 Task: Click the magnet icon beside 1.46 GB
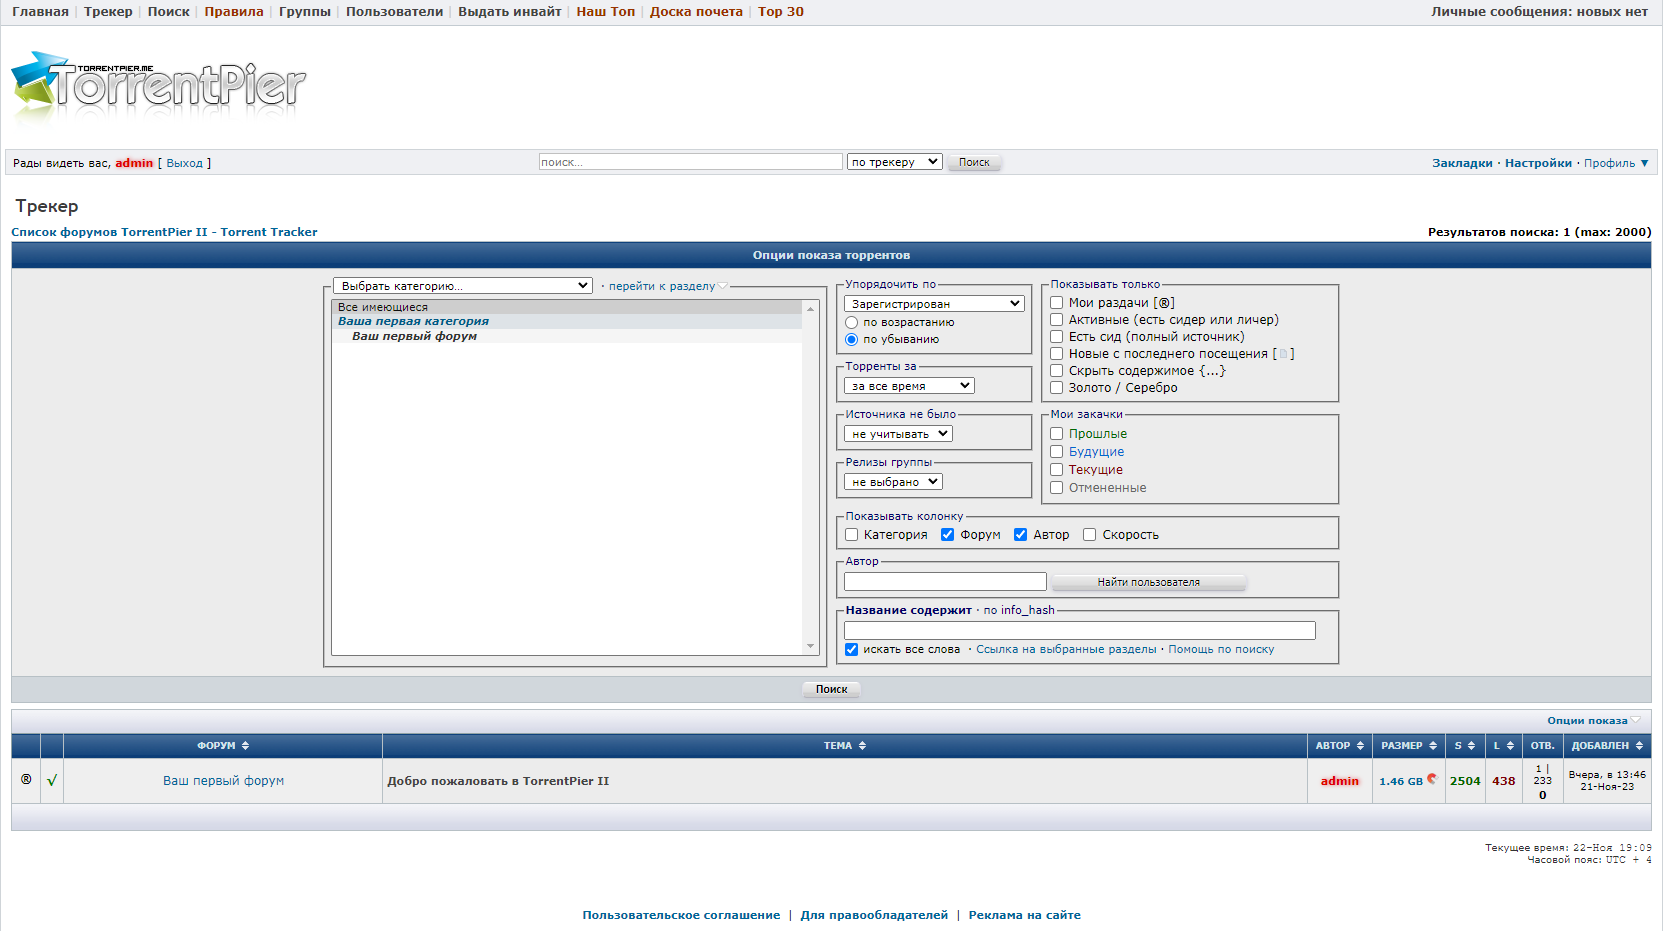point(1432,779)
